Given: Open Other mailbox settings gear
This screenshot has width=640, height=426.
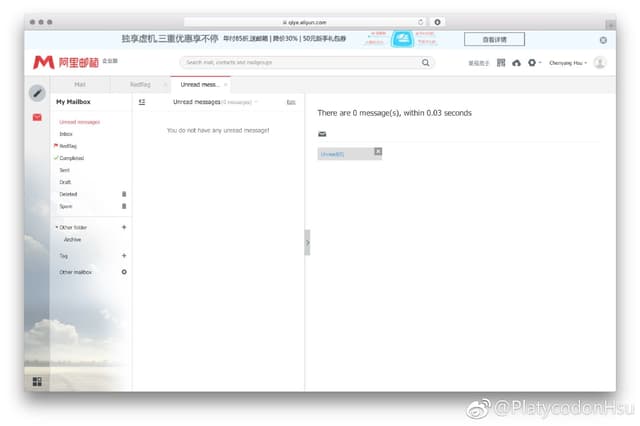Looking at the screenshot, I should (124, 272).
